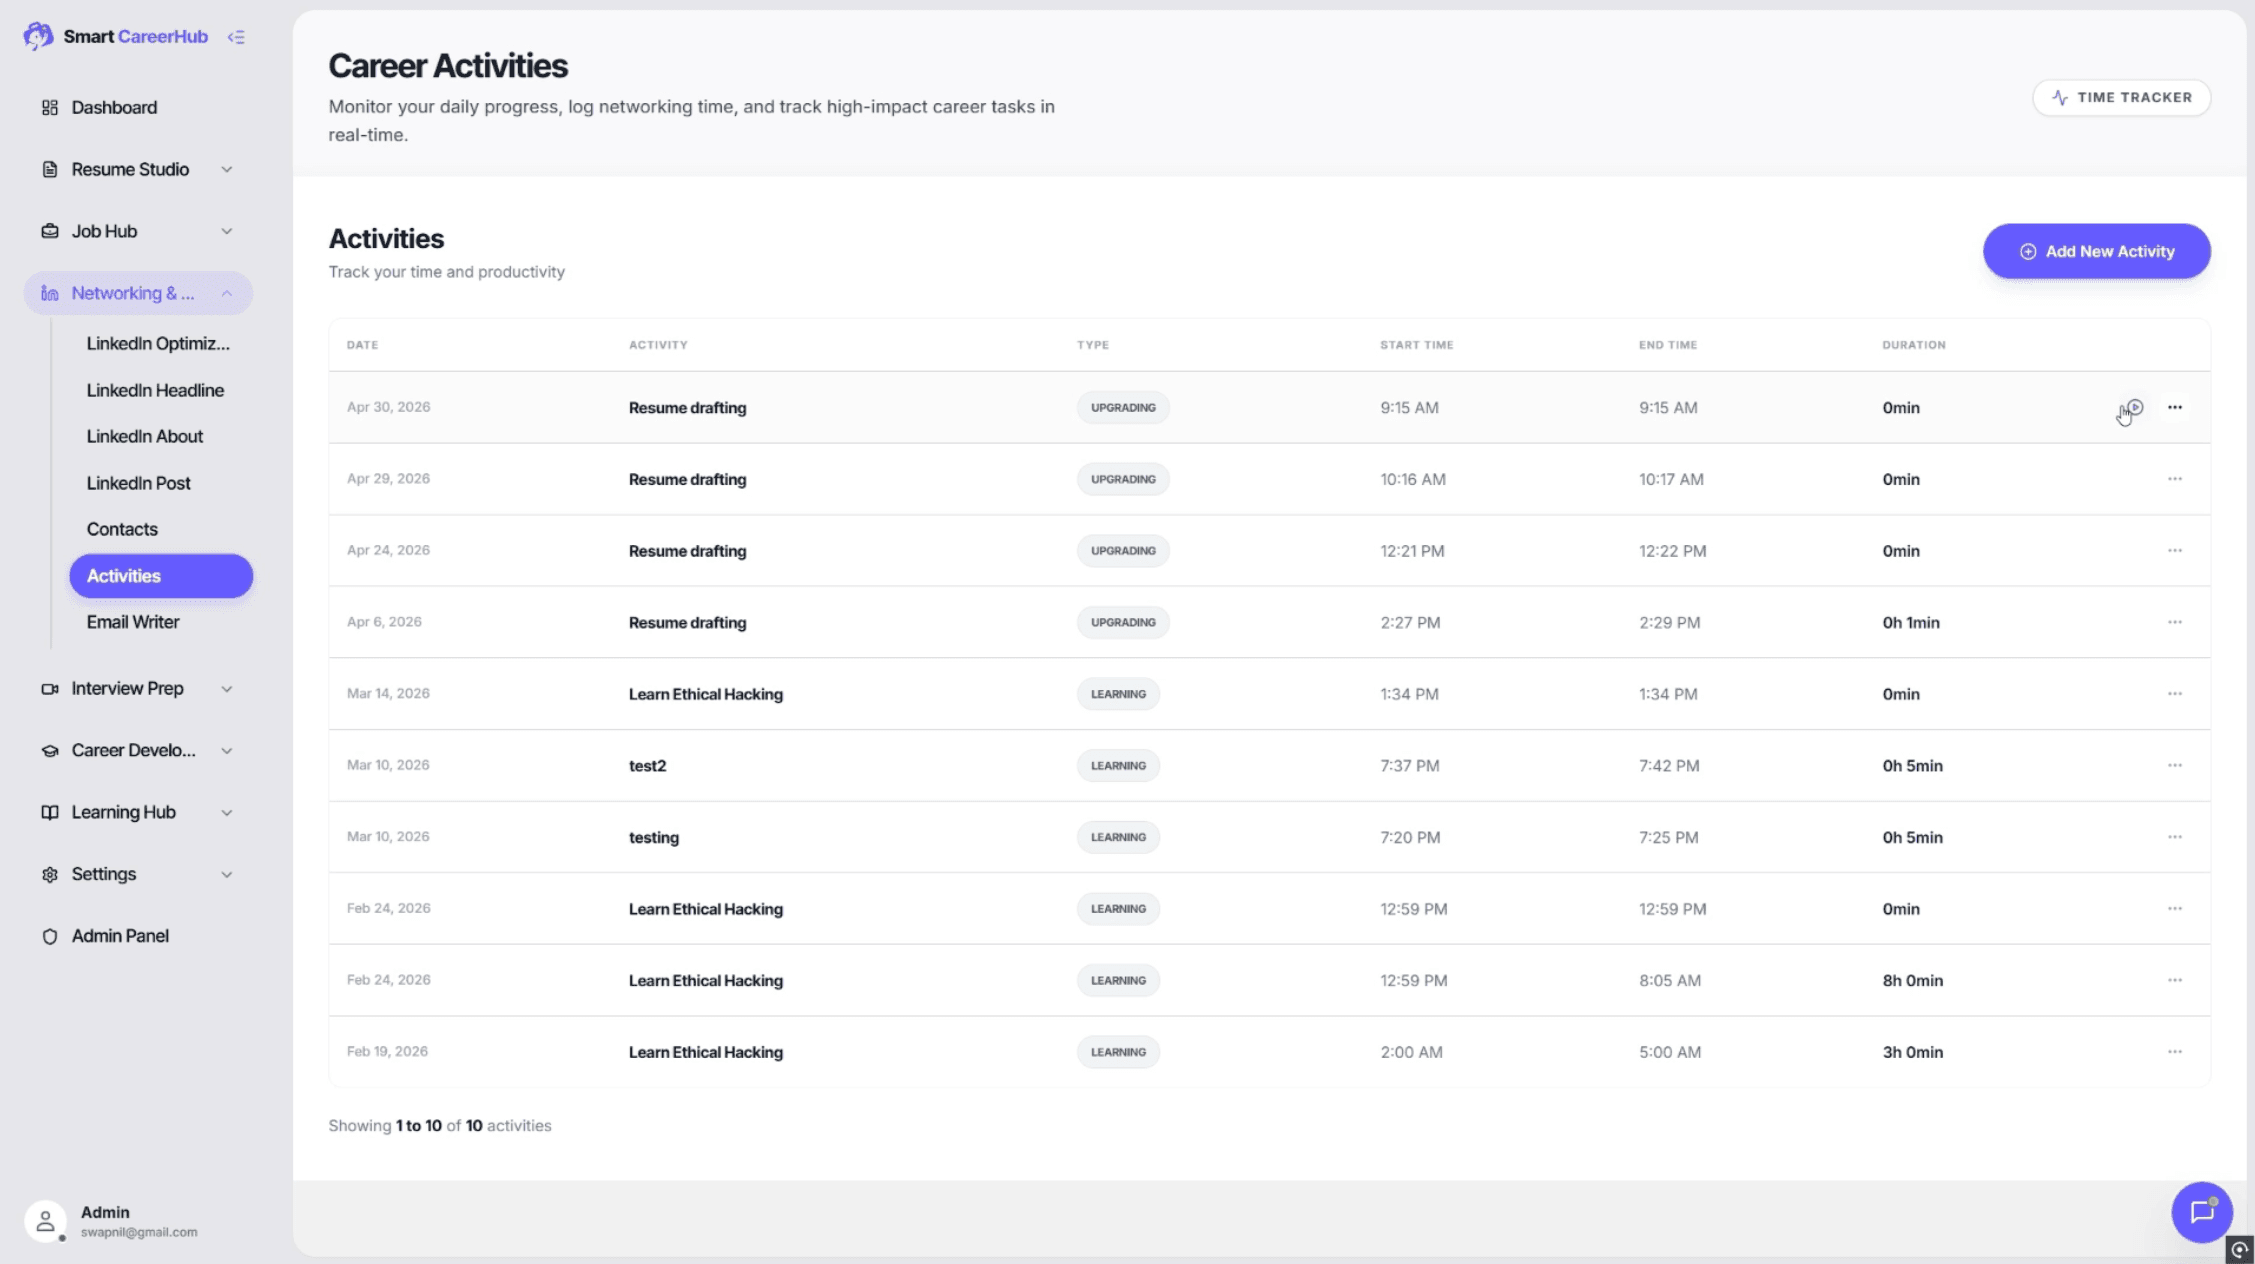
Task: Open the Dashboard page
Action: click(x=138, y=107)
